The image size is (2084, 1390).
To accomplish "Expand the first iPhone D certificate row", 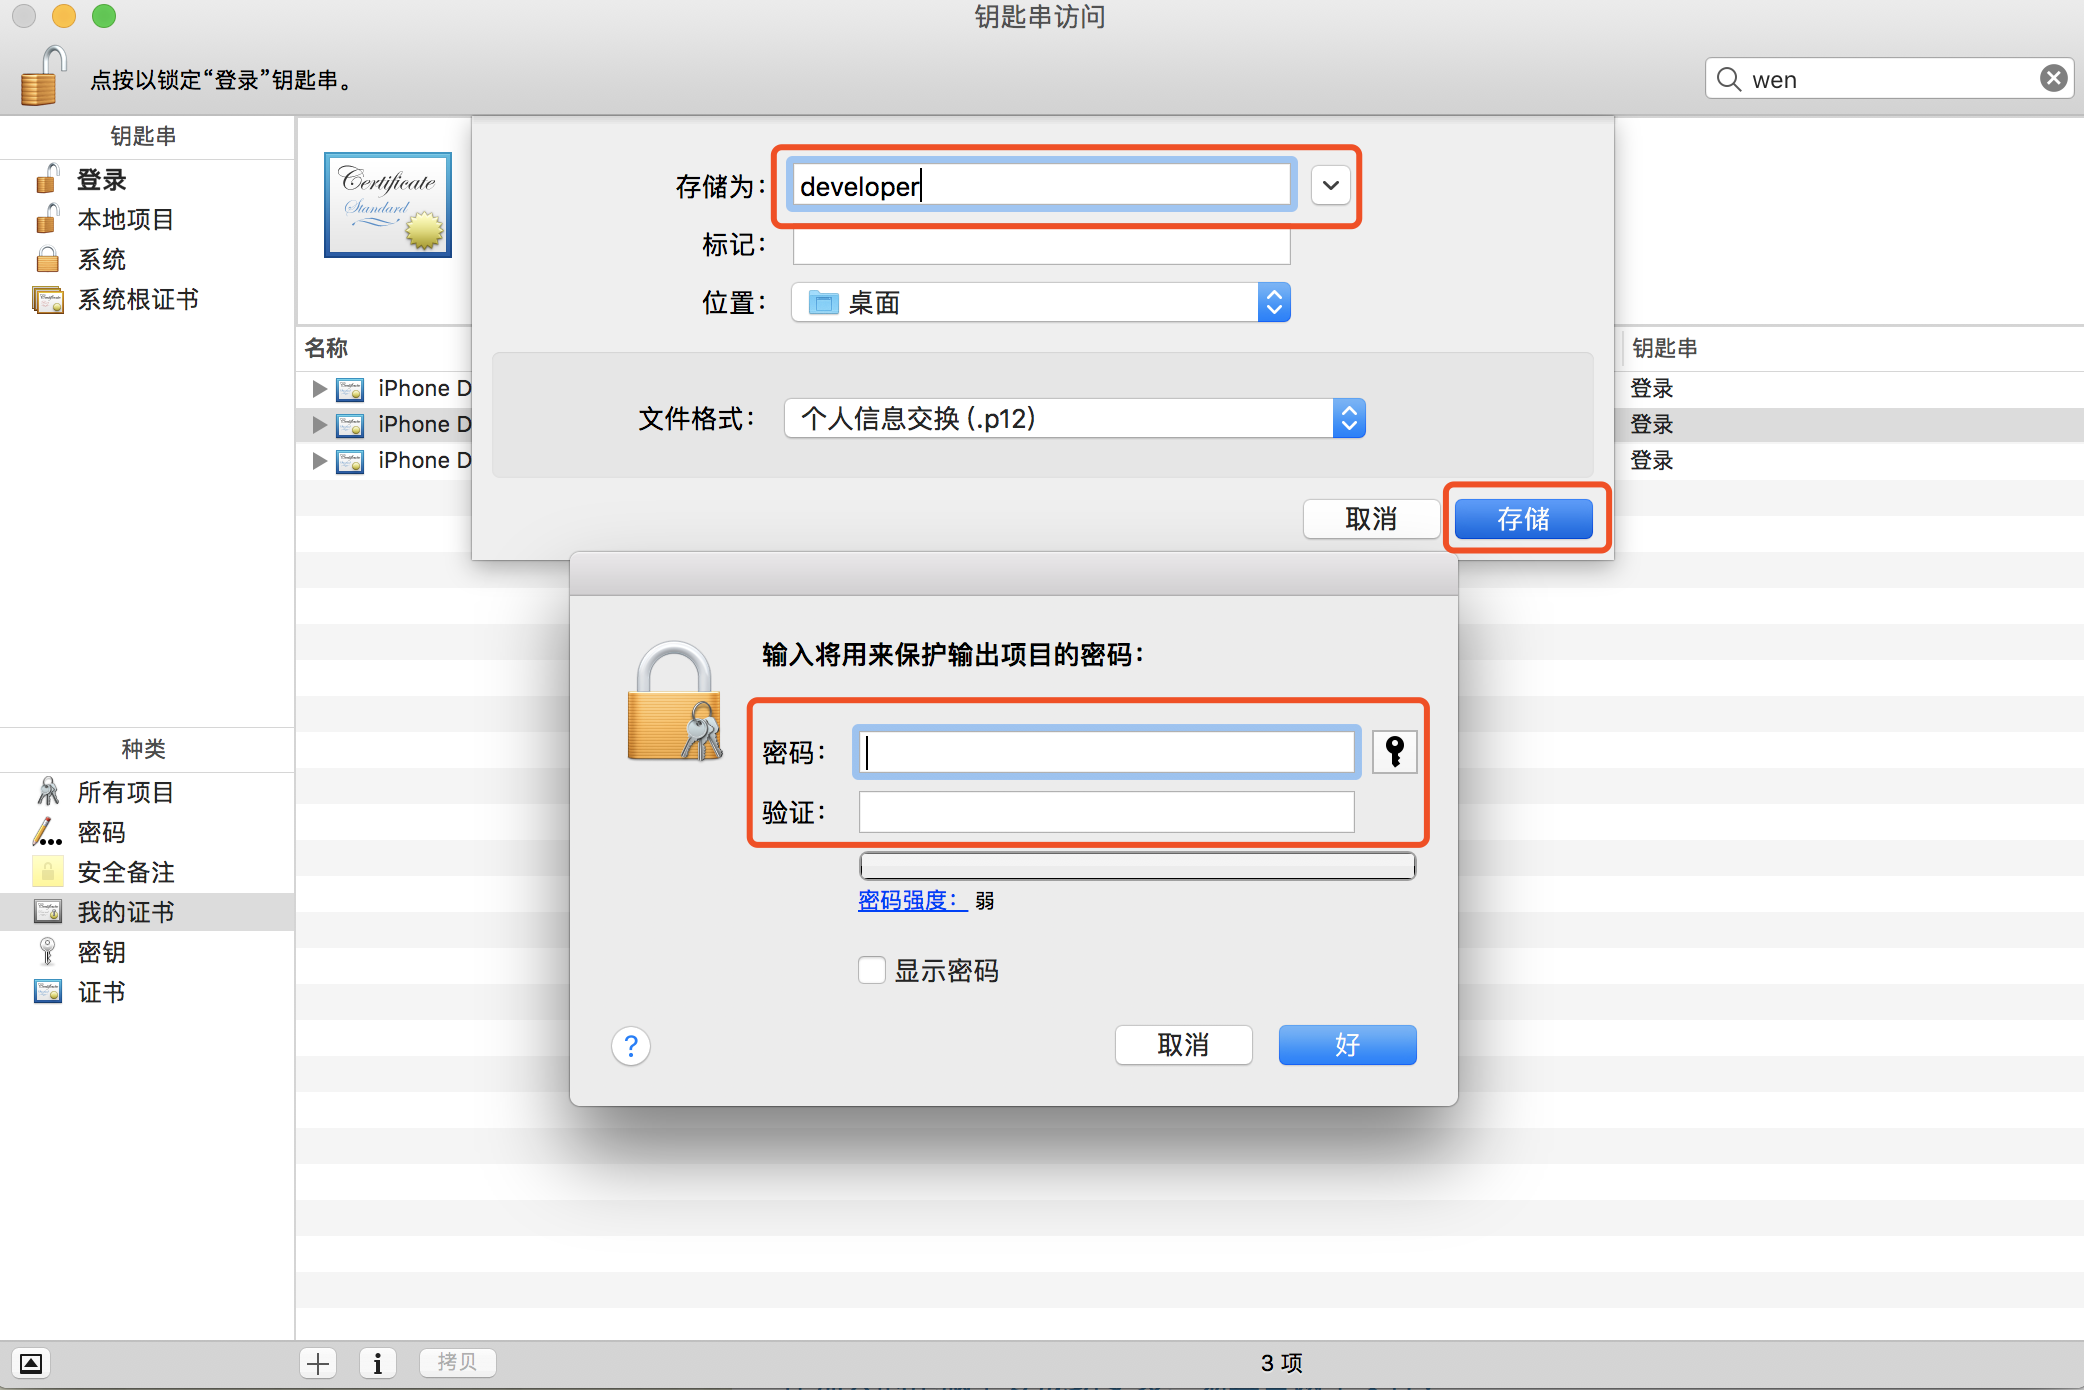I will (x=320, y=388).
